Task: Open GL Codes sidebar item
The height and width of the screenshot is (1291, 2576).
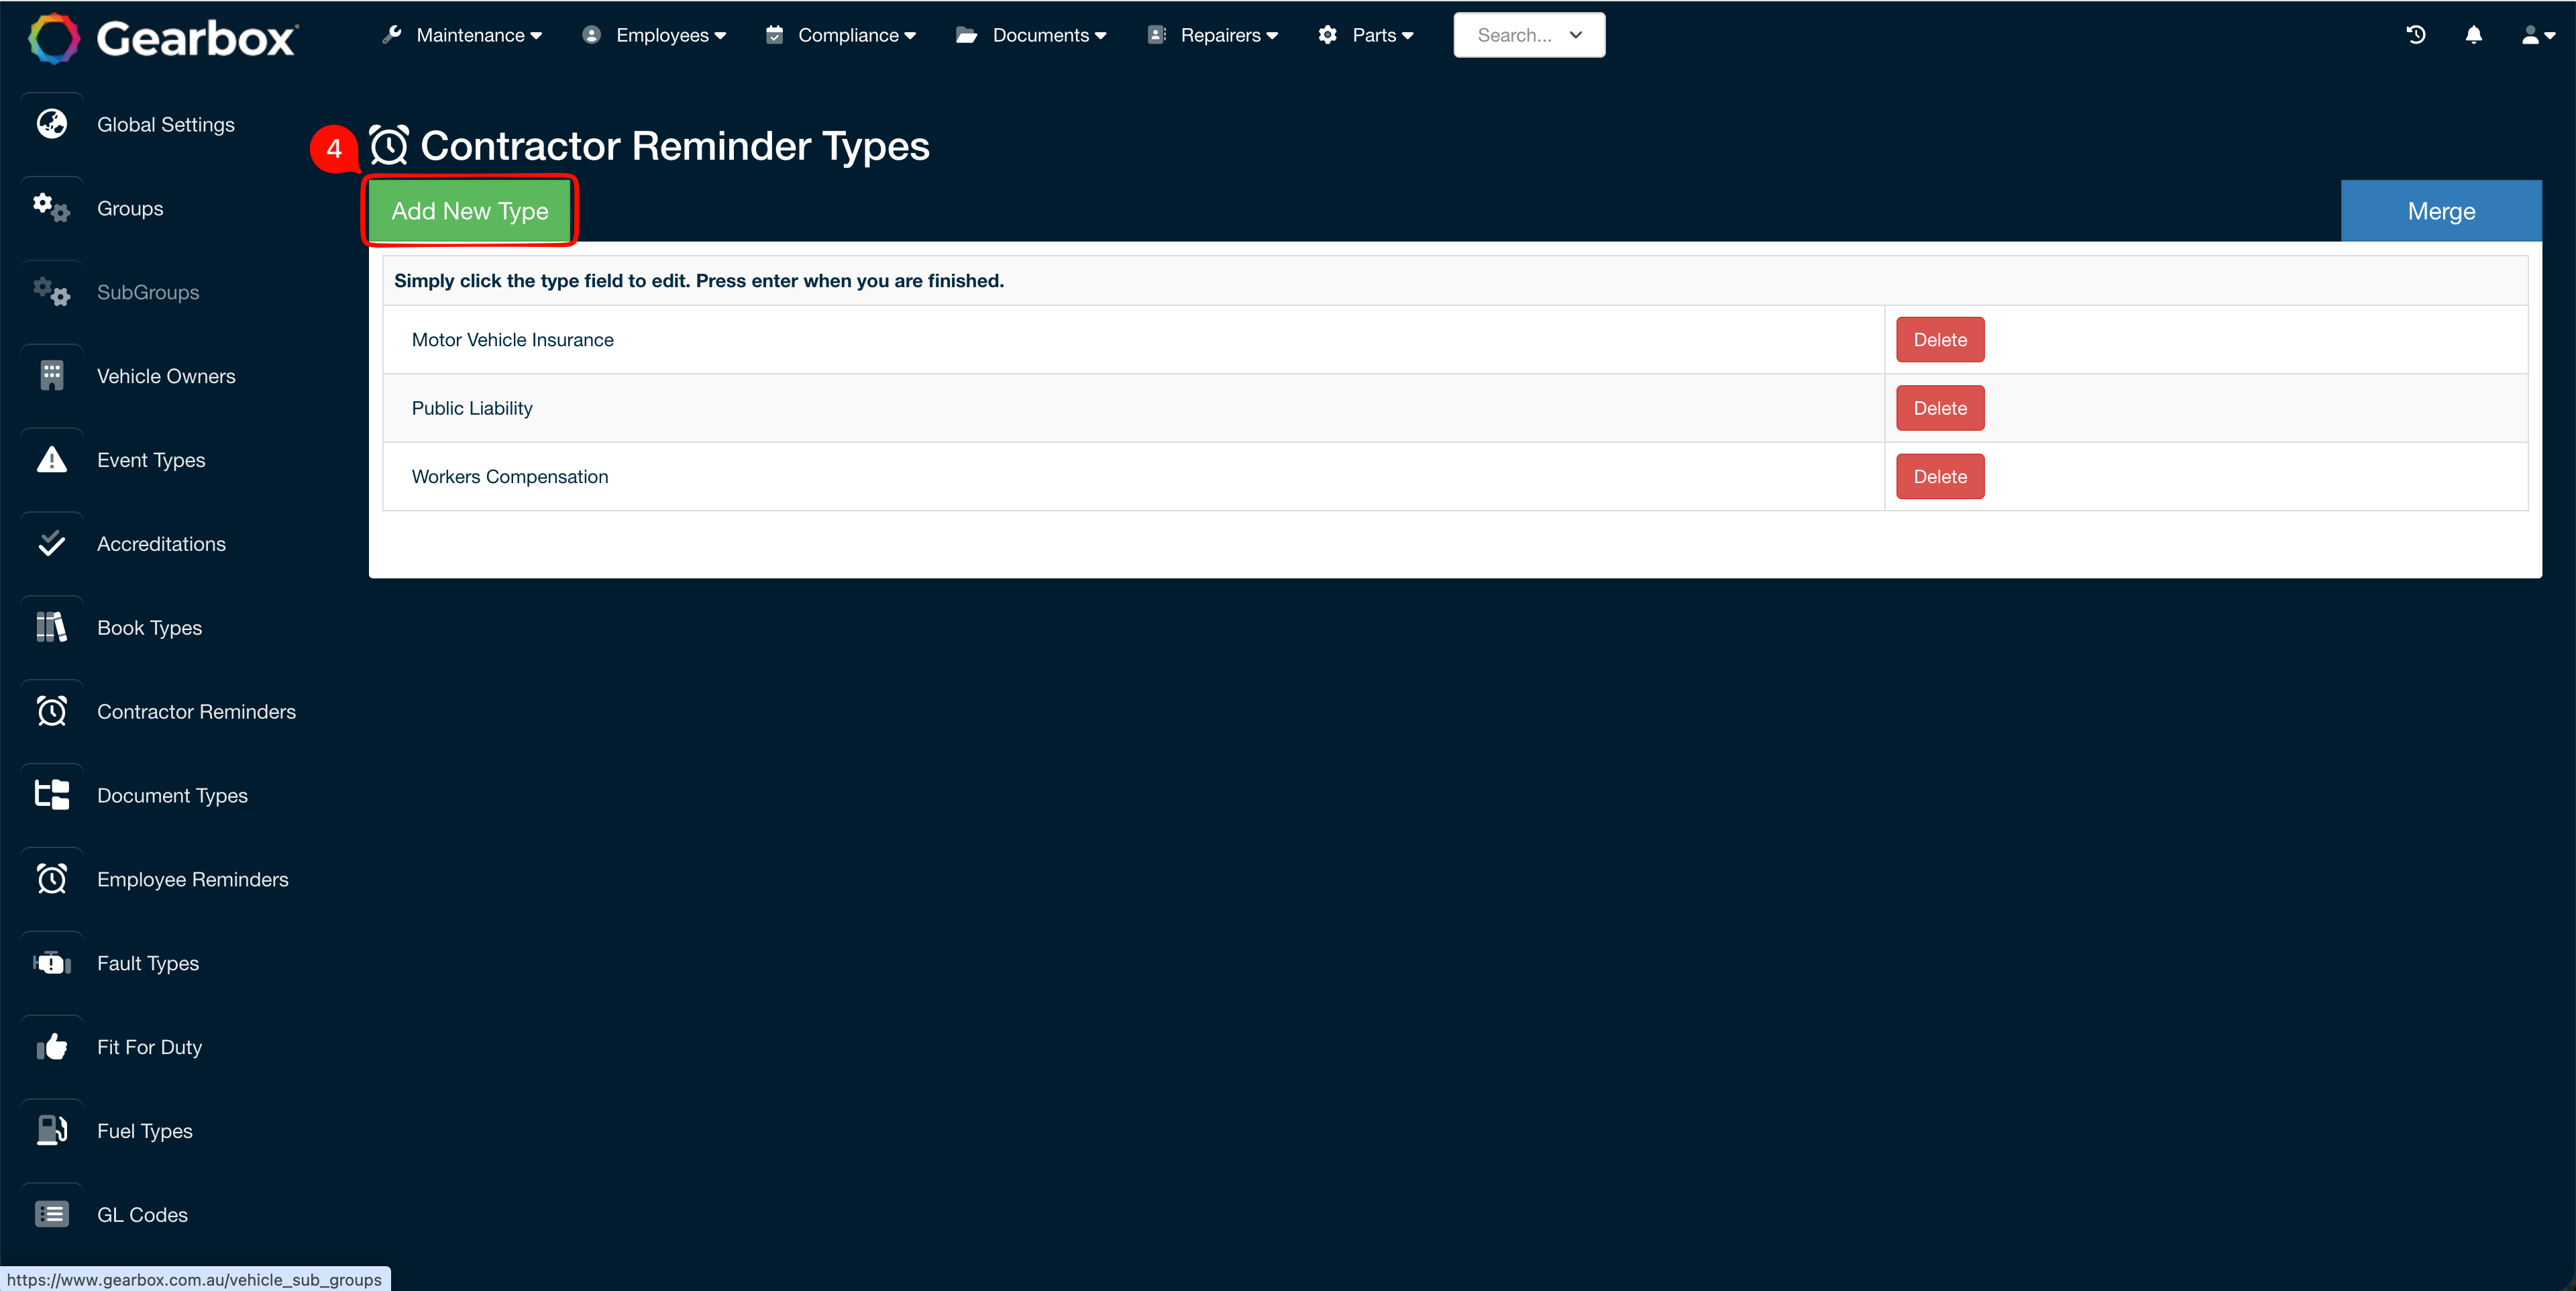Action: [x=142, y=1215]
